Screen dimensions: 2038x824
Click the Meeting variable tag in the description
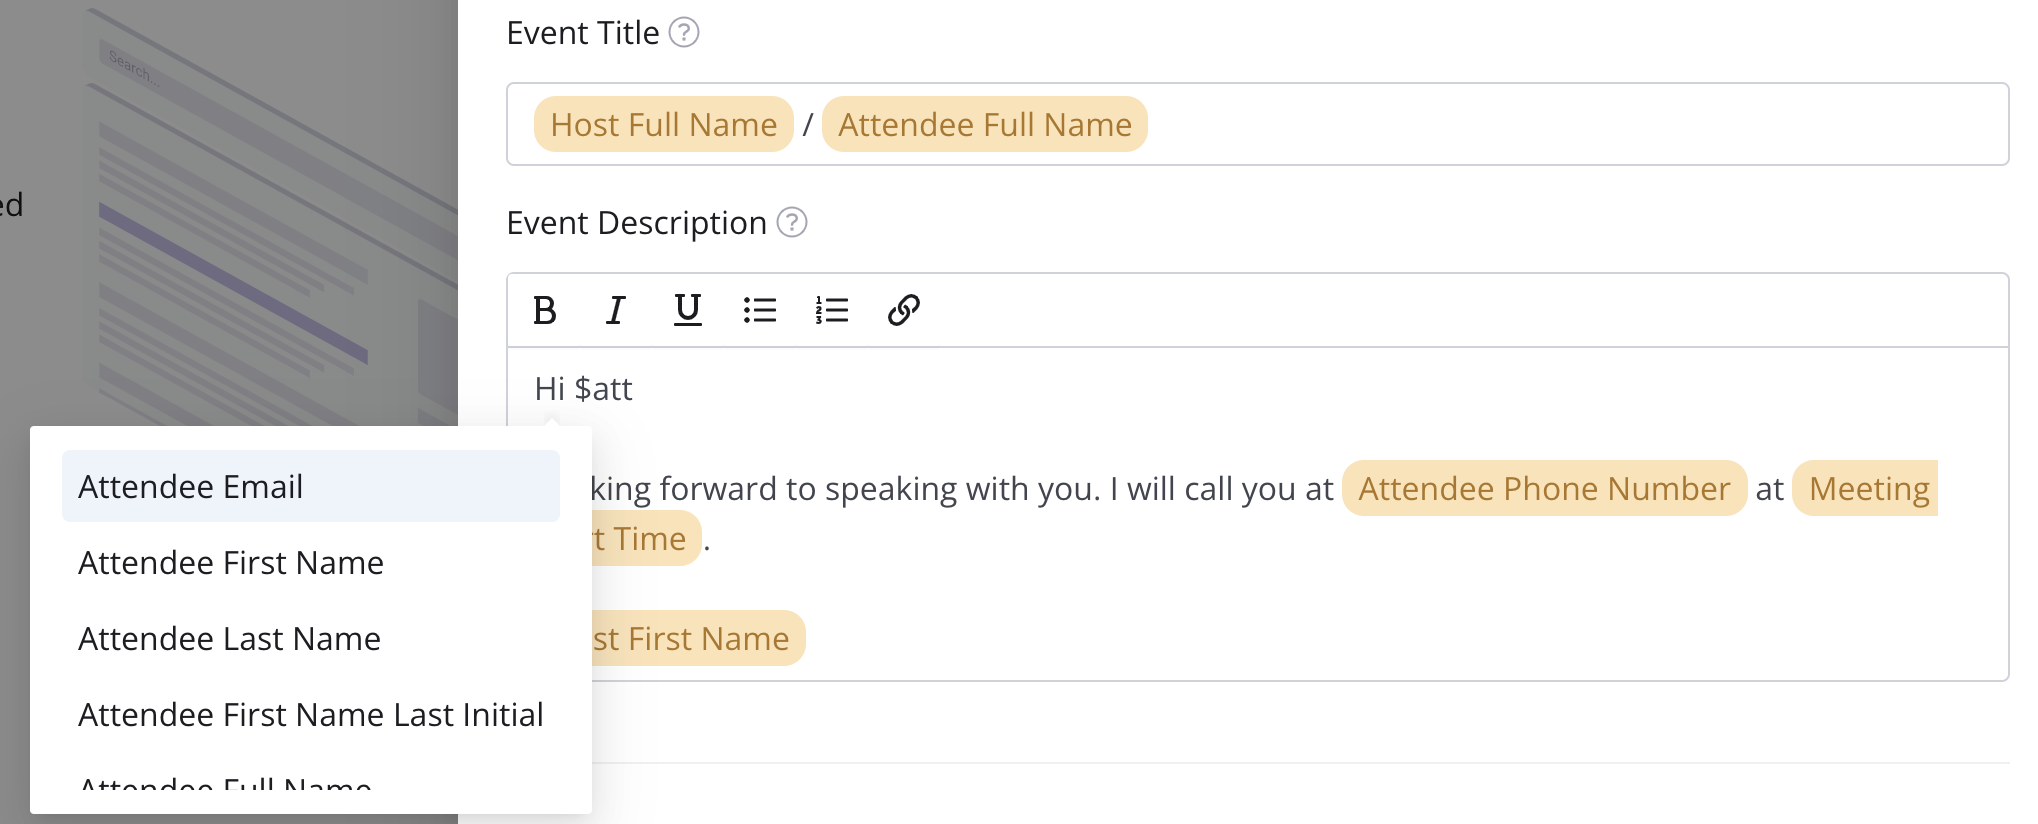coord(1868,489)
